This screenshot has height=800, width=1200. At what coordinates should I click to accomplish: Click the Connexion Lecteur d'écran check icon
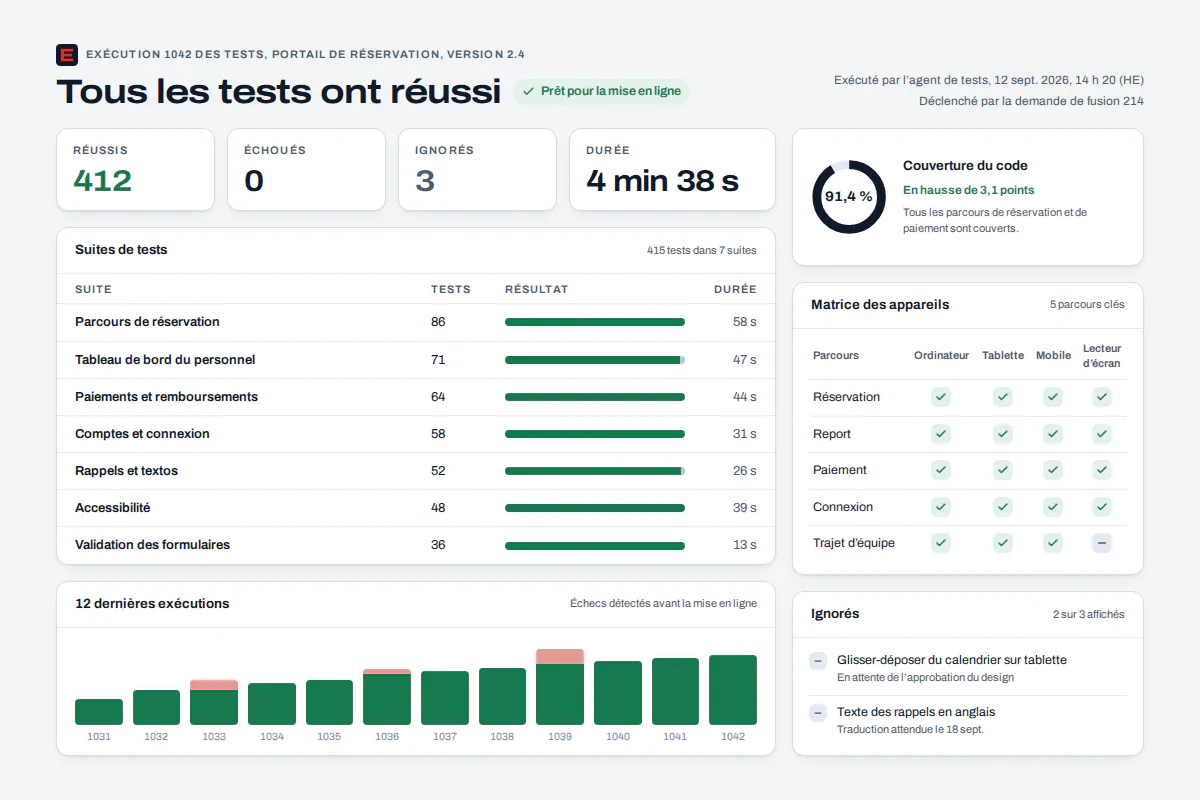[x=1102, y=507]
